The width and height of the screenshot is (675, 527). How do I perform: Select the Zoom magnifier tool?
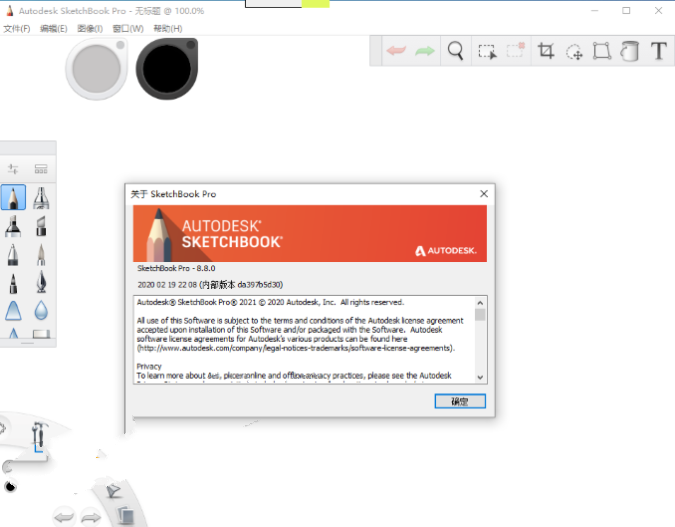(455, 51)
